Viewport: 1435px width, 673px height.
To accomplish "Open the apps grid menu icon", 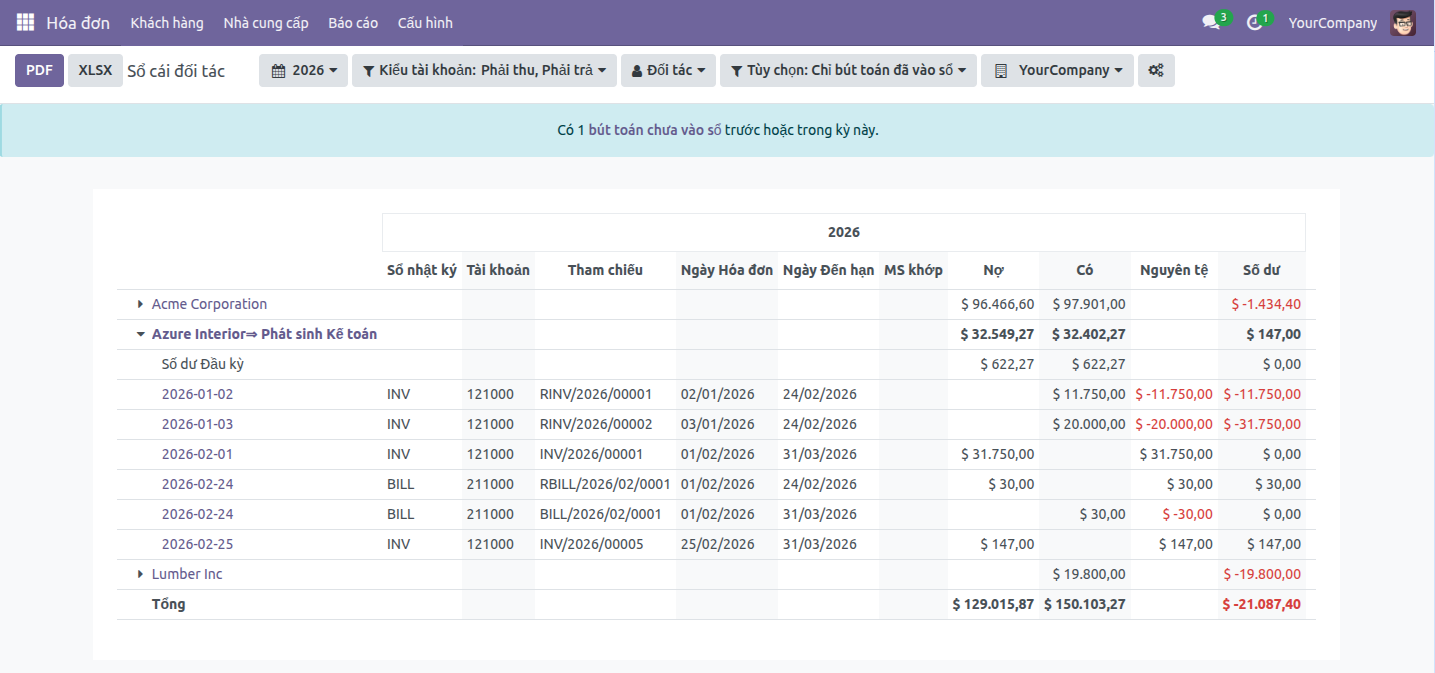I will pos(25,22).
